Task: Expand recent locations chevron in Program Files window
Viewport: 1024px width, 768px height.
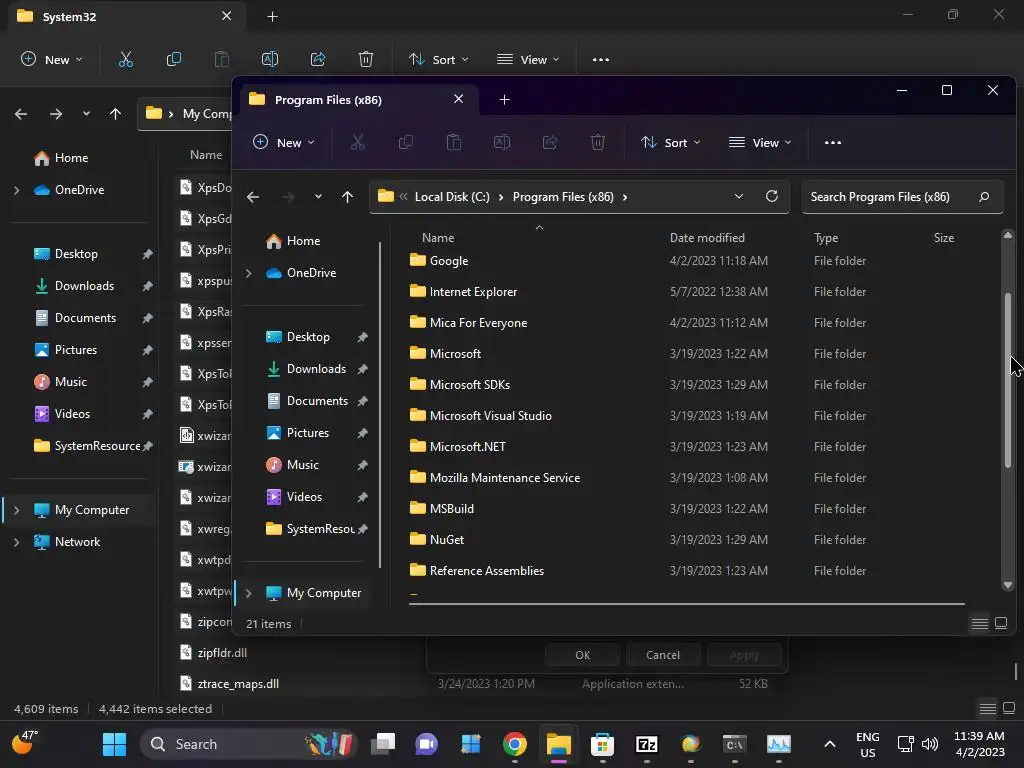Action: coord(318,197)
